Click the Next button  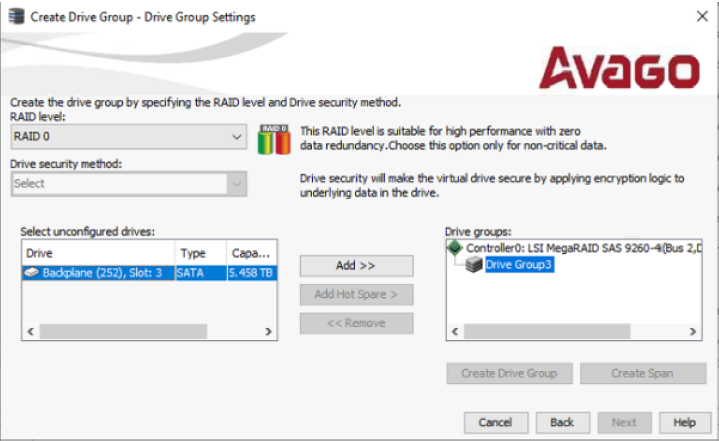coord(625,423)
